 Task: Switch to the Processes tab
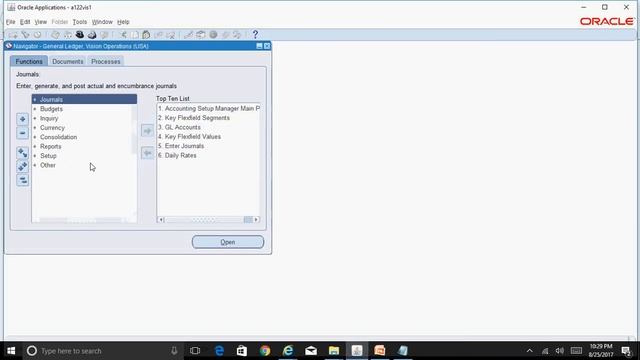tap(106, 61)
